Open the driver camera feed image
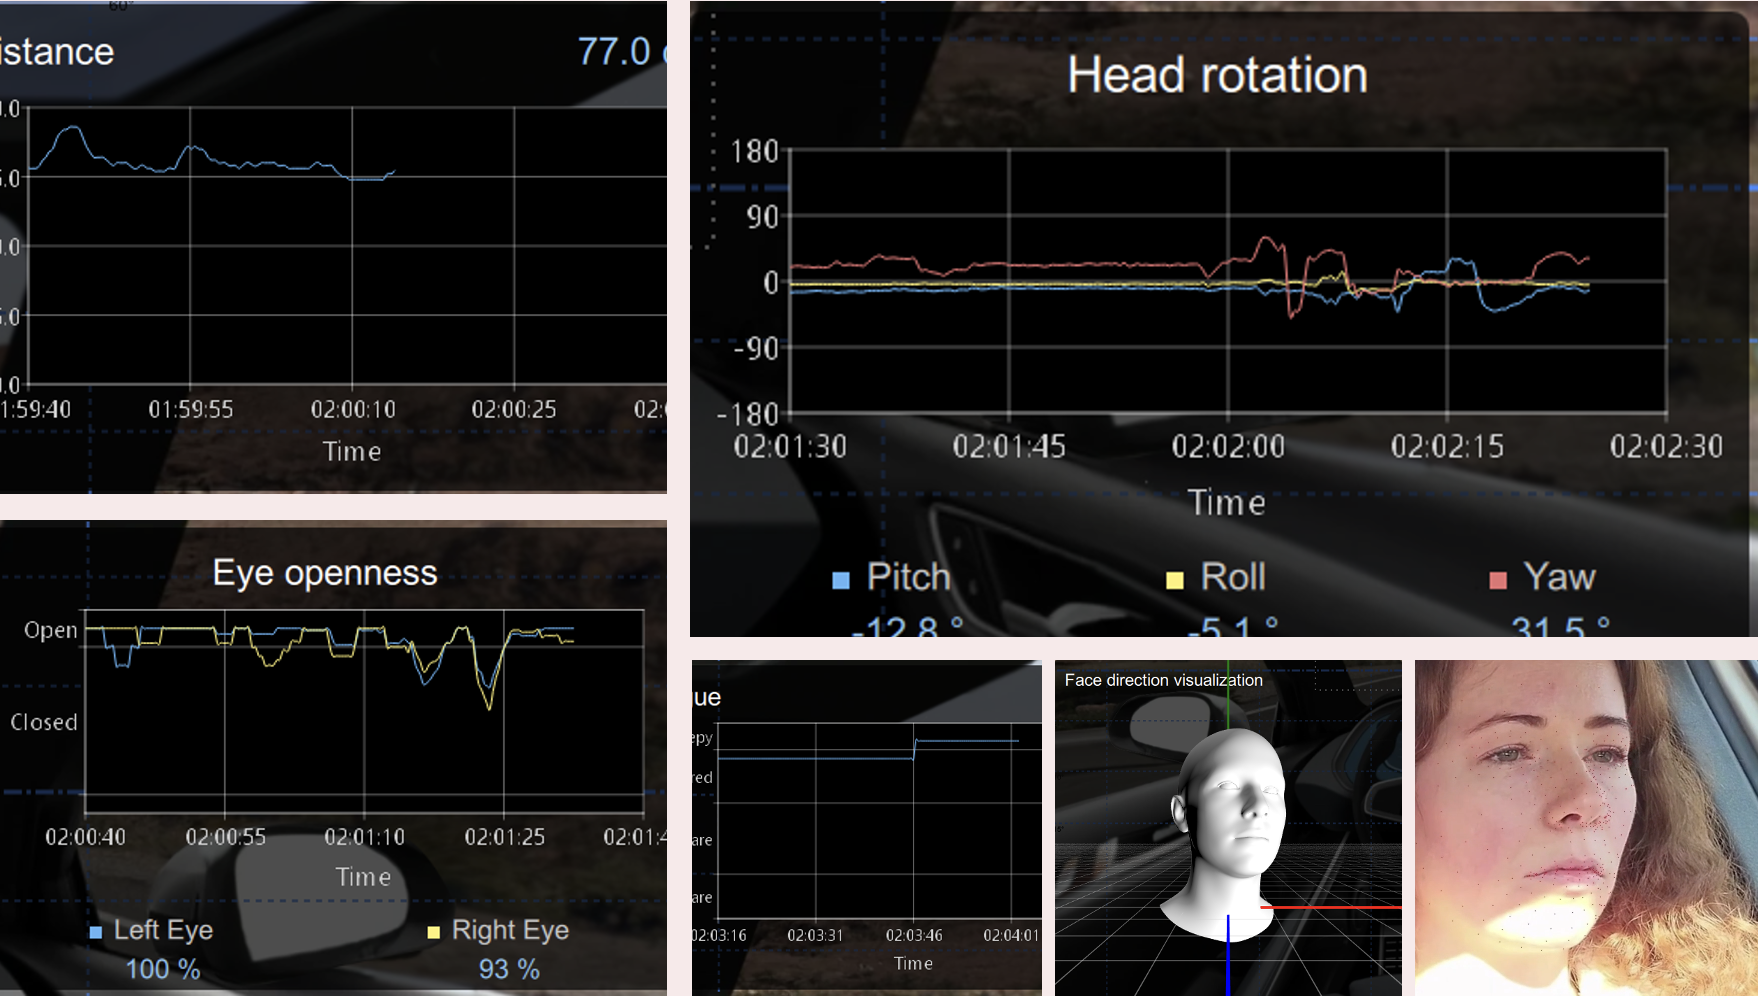Image resolution: width=1758 pixels, height=996 pixels. click(1585, 828)
